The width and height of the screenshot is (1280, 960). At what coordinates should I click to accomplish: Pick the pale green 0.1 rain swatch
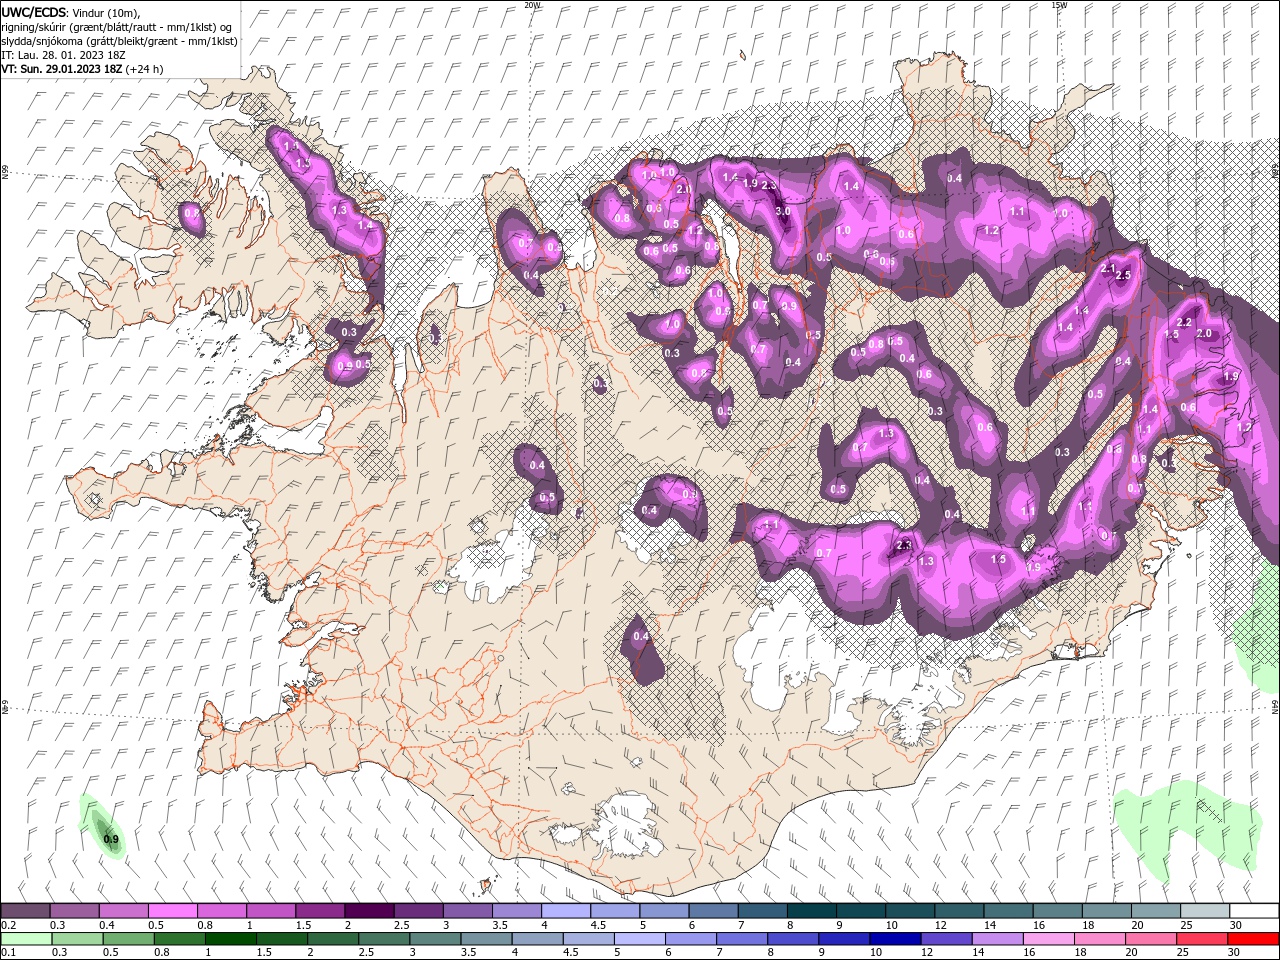25,939
